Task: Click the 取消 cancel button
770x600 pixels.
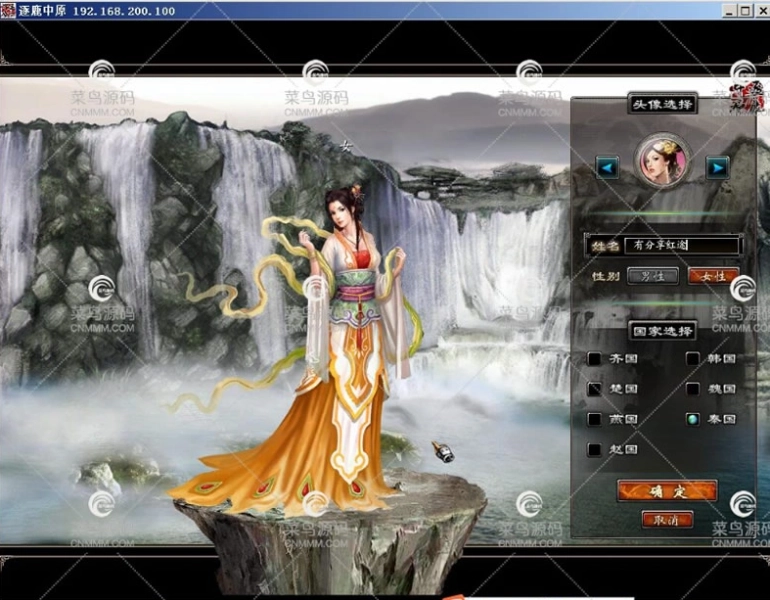Action: (x=667, y=519)
